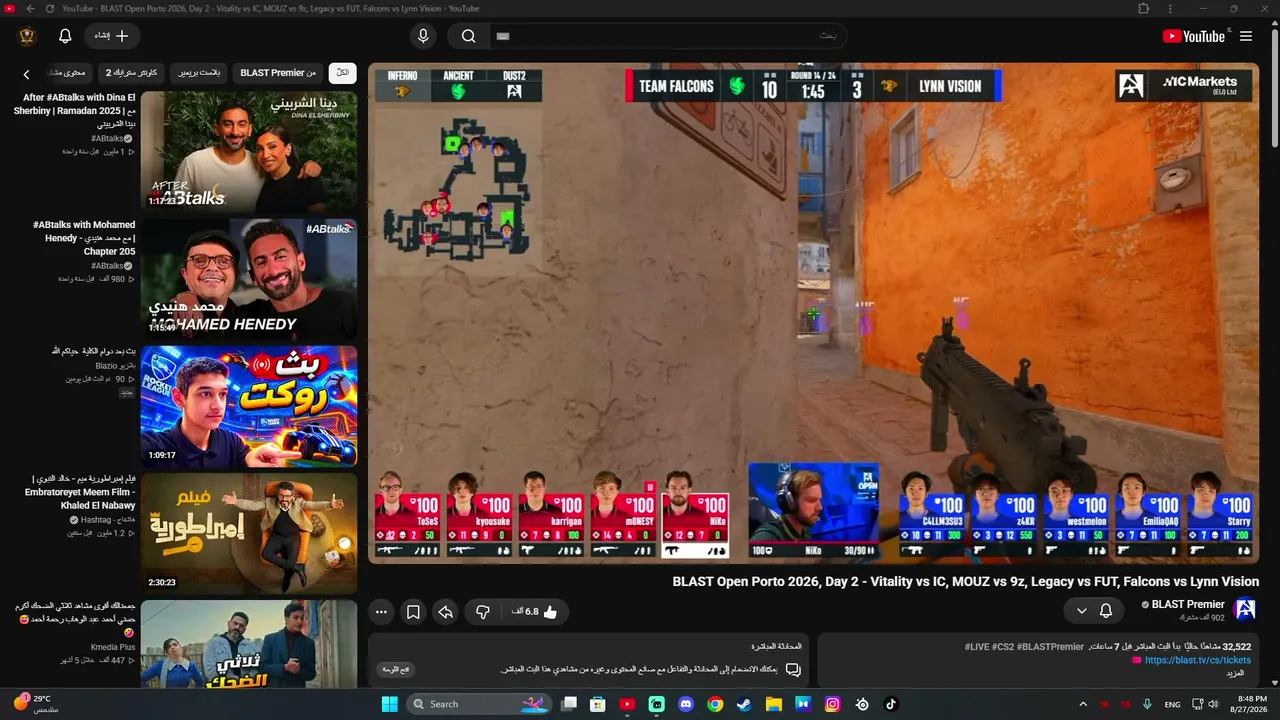The image size is (1280, 720).
Task: Open the Rocket League stream thumbnail
Action: coord(249,406)
